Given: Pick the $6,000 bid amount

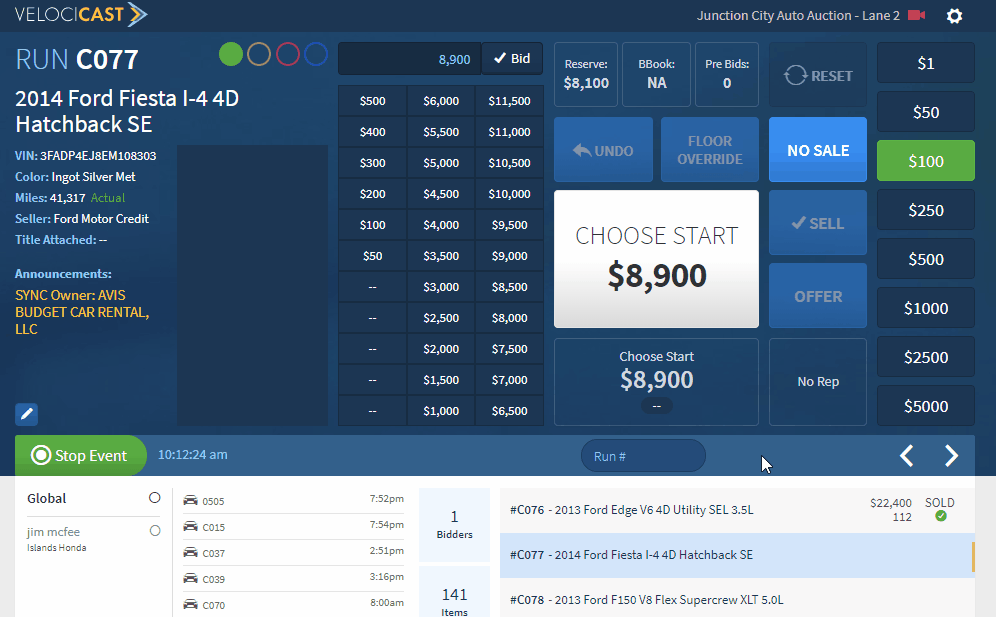Looking at the screenshot, I should [x=441, y=100].
